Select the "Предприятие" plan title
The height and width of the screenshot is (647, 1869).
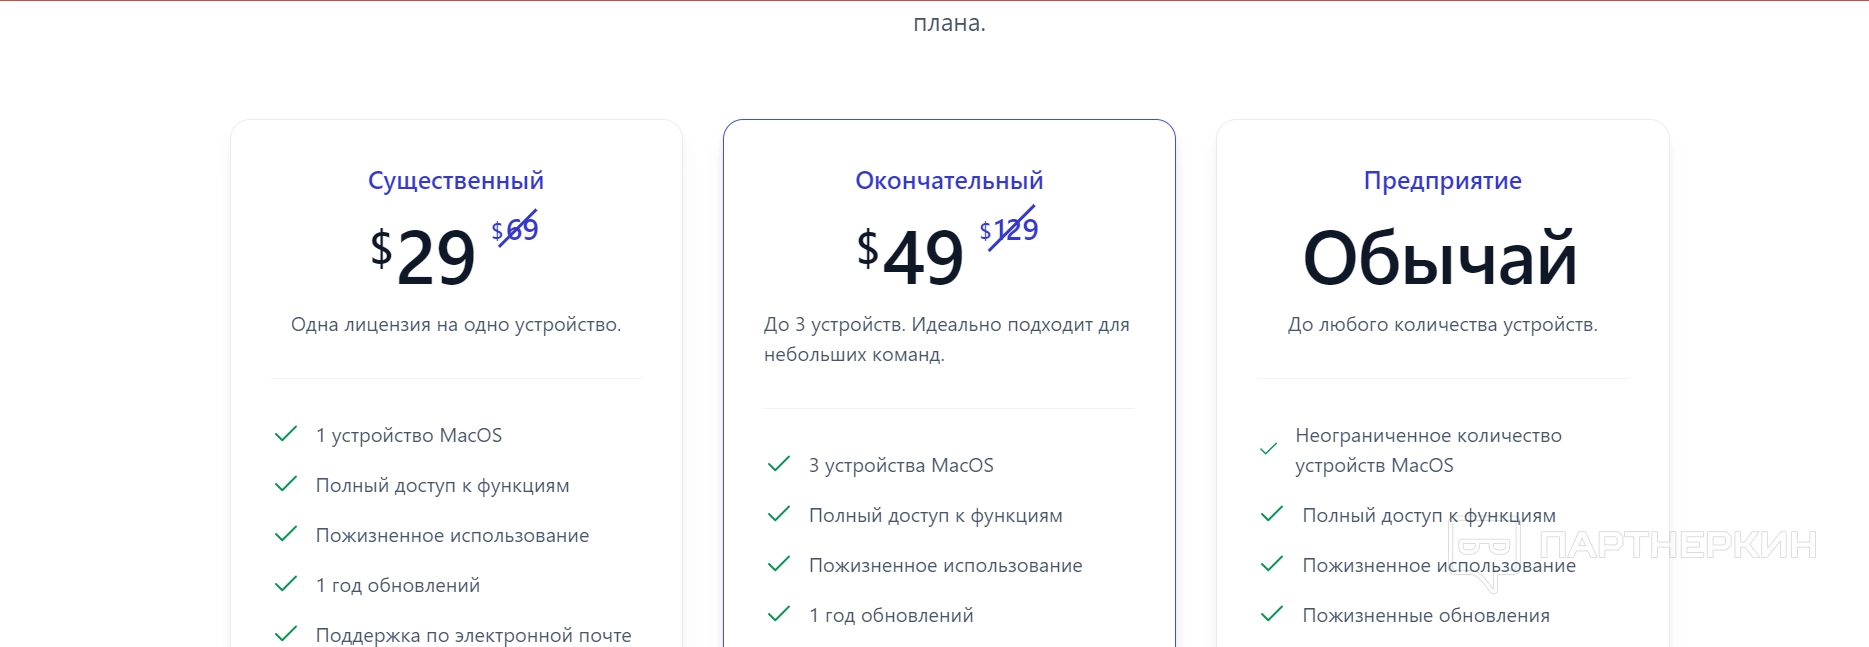click(x=1442, y=181)
